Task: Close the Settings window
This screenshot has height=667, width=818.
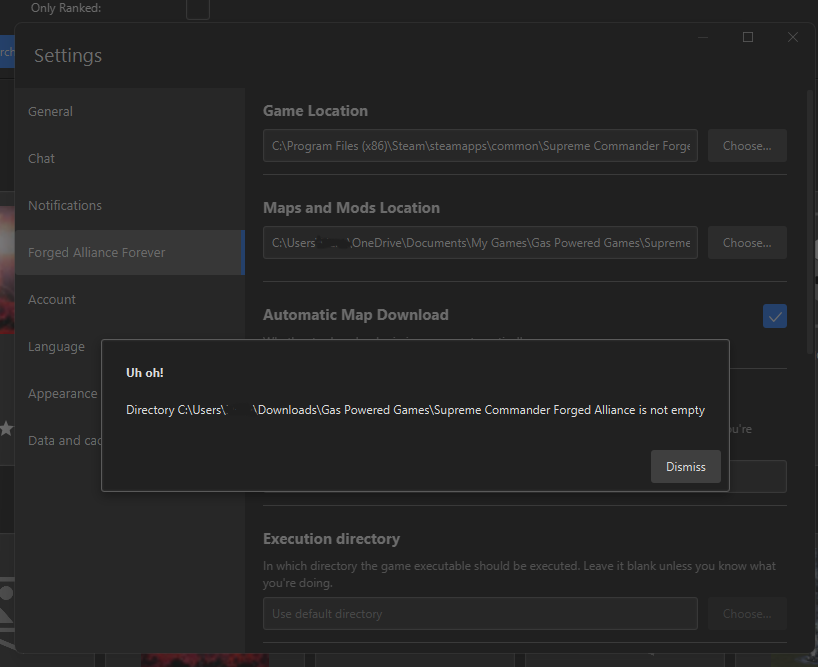Action: coord(792,37)
